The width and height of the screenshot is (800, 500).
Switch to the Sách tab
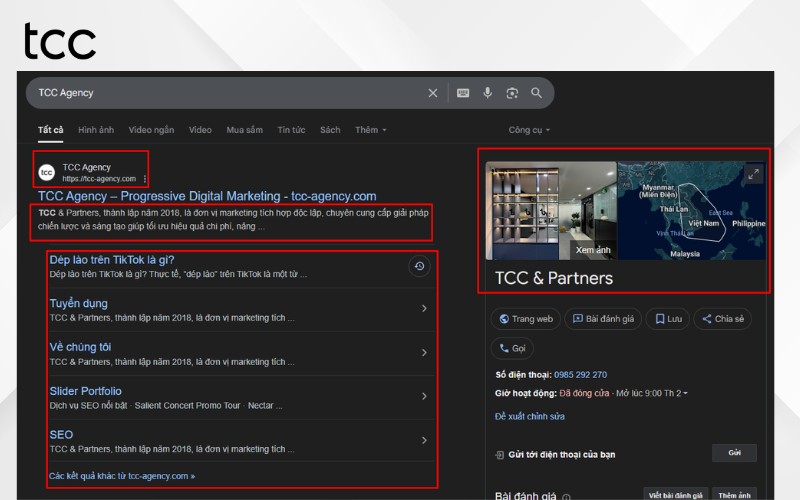[x=330, y=130]
